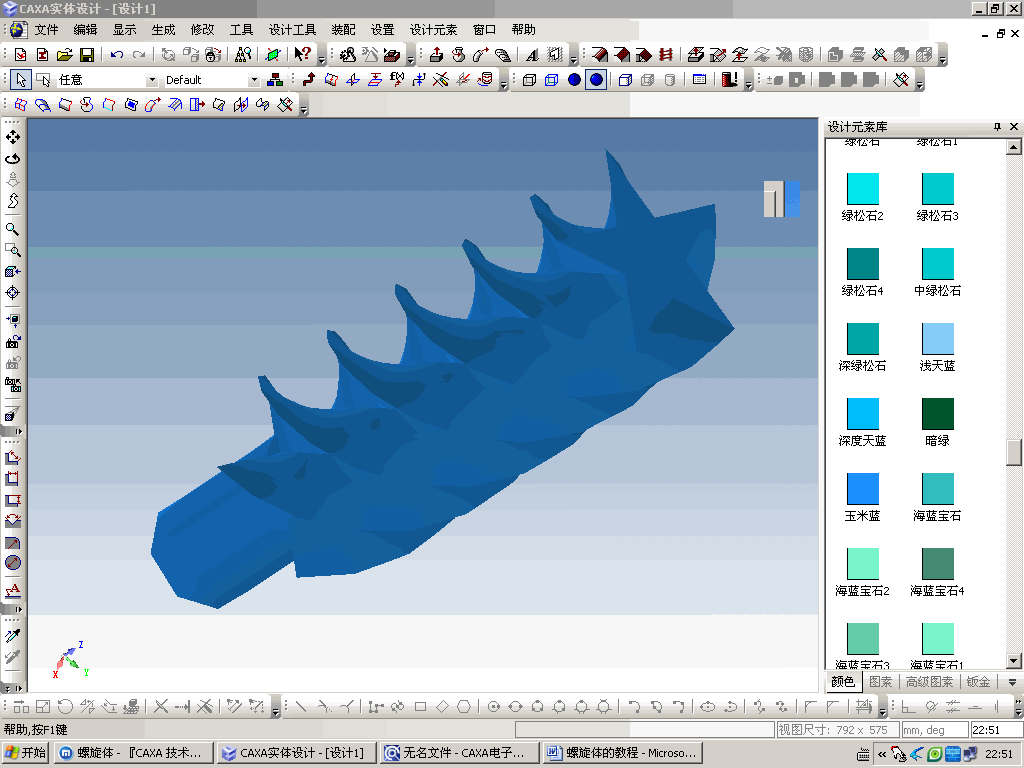
Task: Expand the camera toolbar flyout arrow
Action: (18, 432)
